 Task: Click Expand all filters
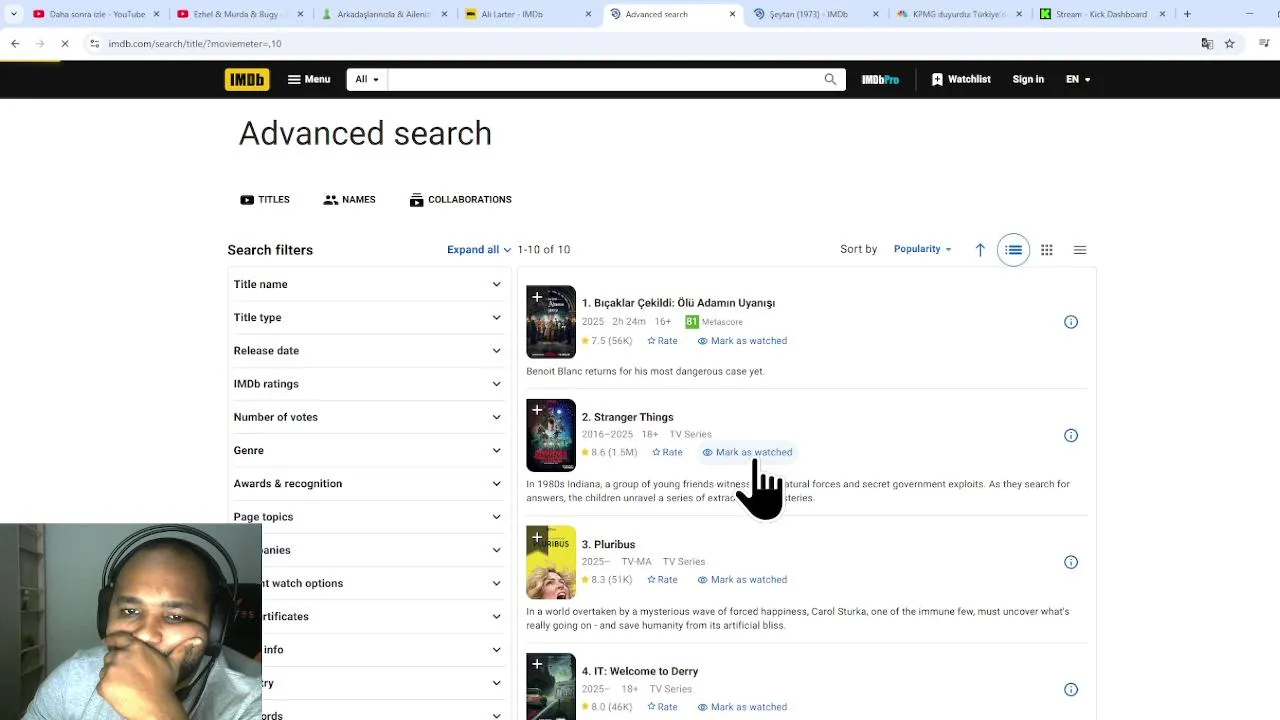479,250
